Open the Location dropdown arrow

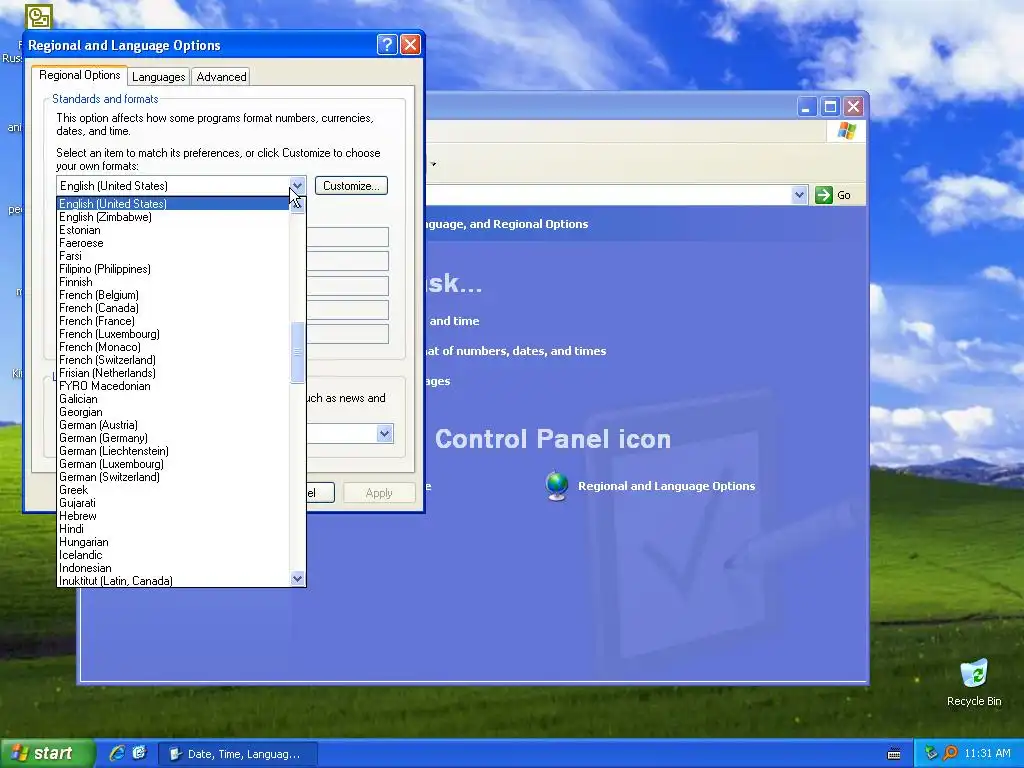pos(385,434)
